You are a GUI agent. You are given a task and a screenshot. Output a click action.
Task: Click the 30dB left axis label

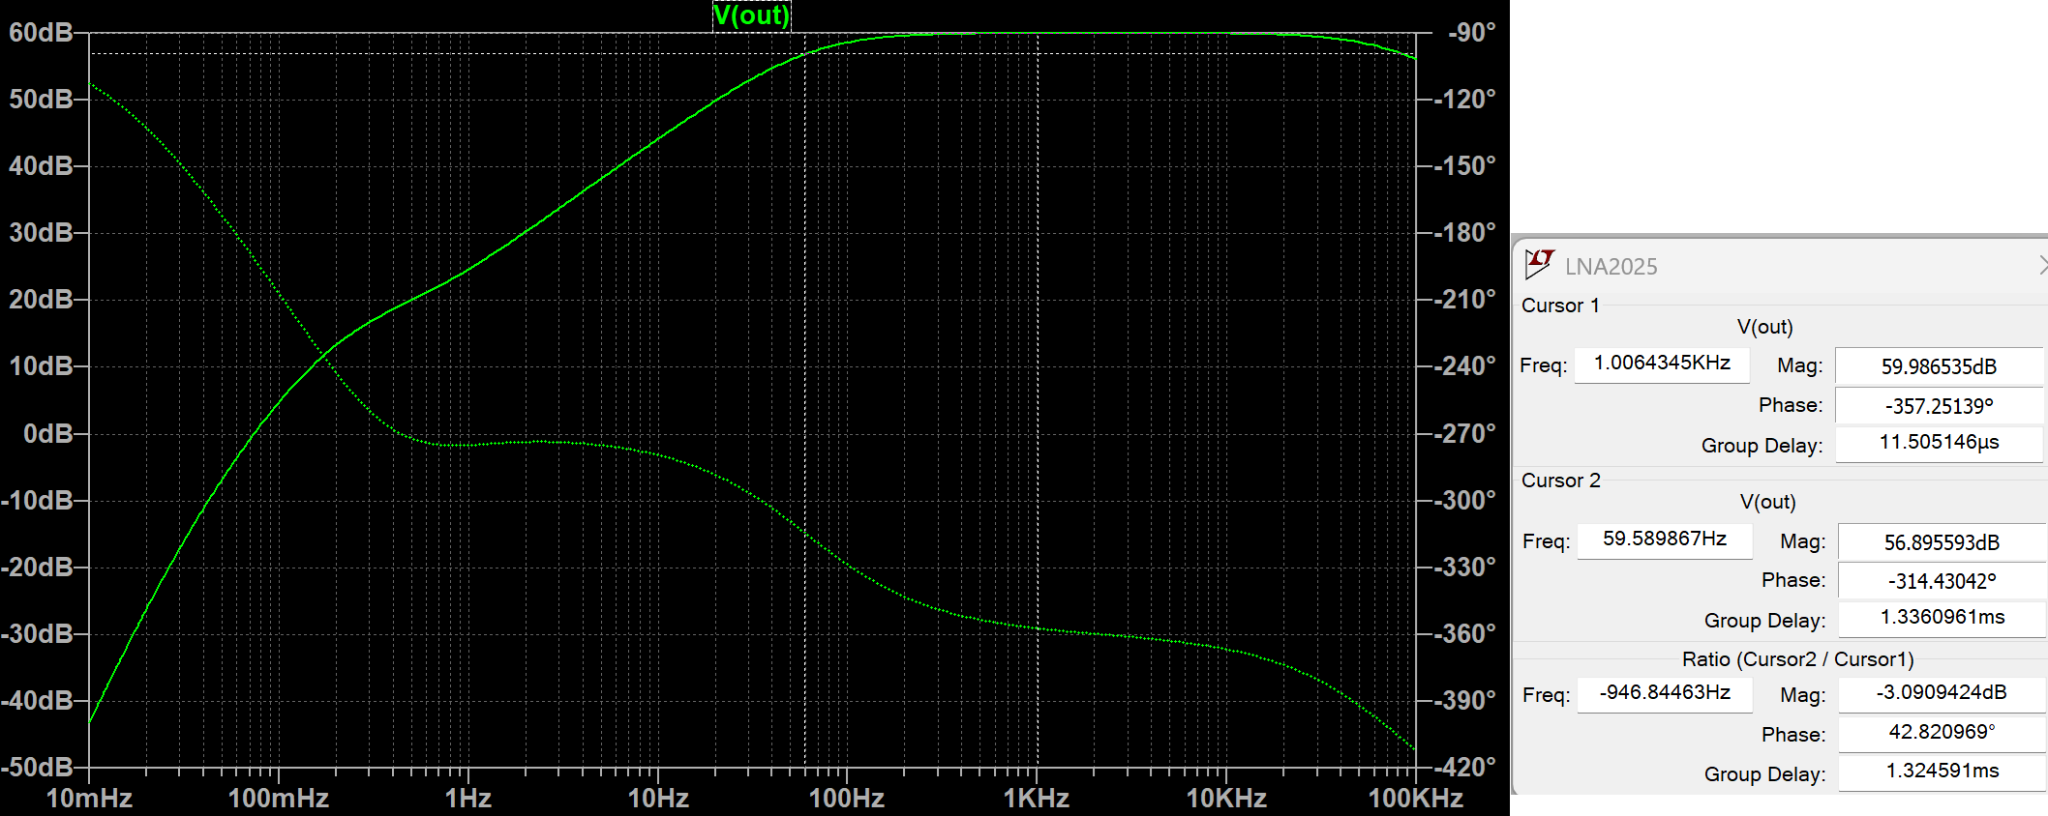click(41, 233)
